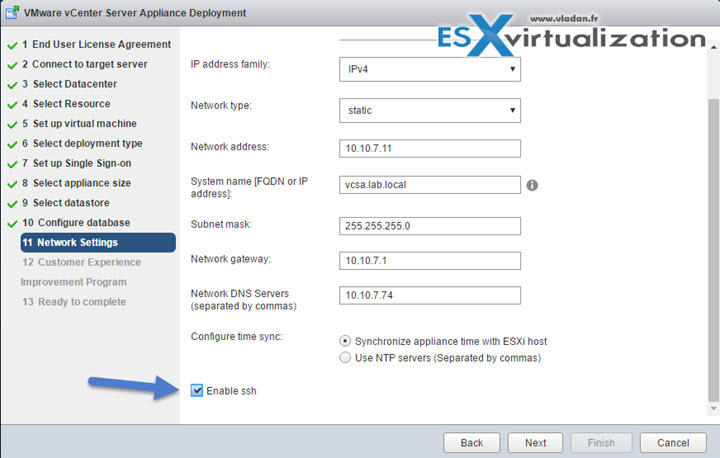Image resolution: width=720 pixels, height=458 pixels.
Task: Click the vCenter appliance icon in title bar
Action: [x=12, y=12]
